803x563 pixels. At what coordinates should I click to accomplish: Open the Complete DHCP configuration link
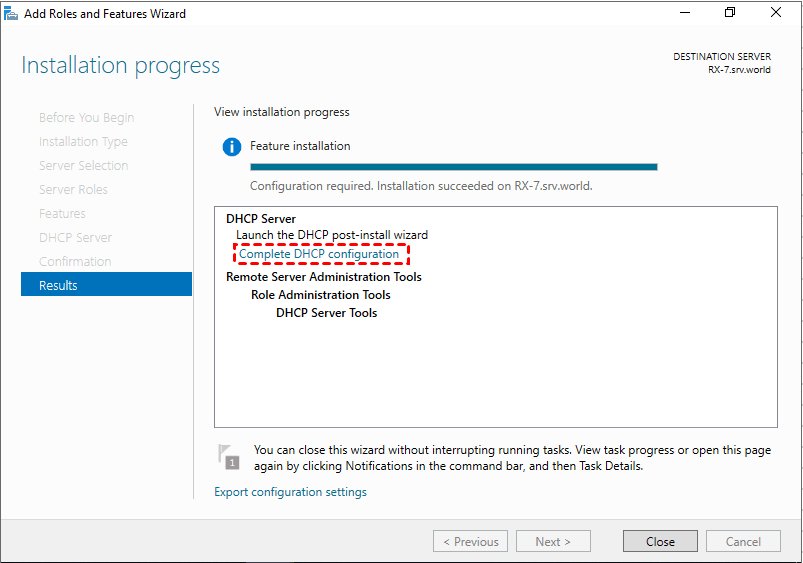point(319,254)
